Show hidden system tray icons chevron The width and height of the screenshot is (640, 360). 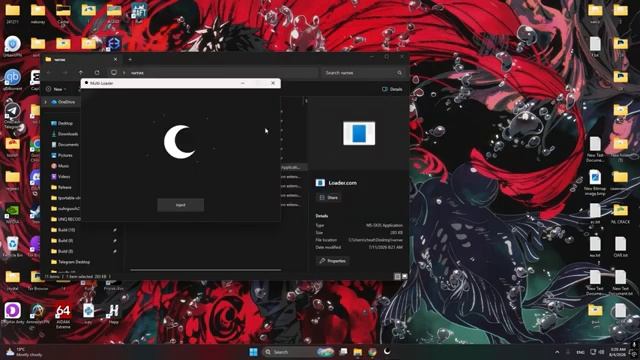pyautogui.click(x=557, y=352)
